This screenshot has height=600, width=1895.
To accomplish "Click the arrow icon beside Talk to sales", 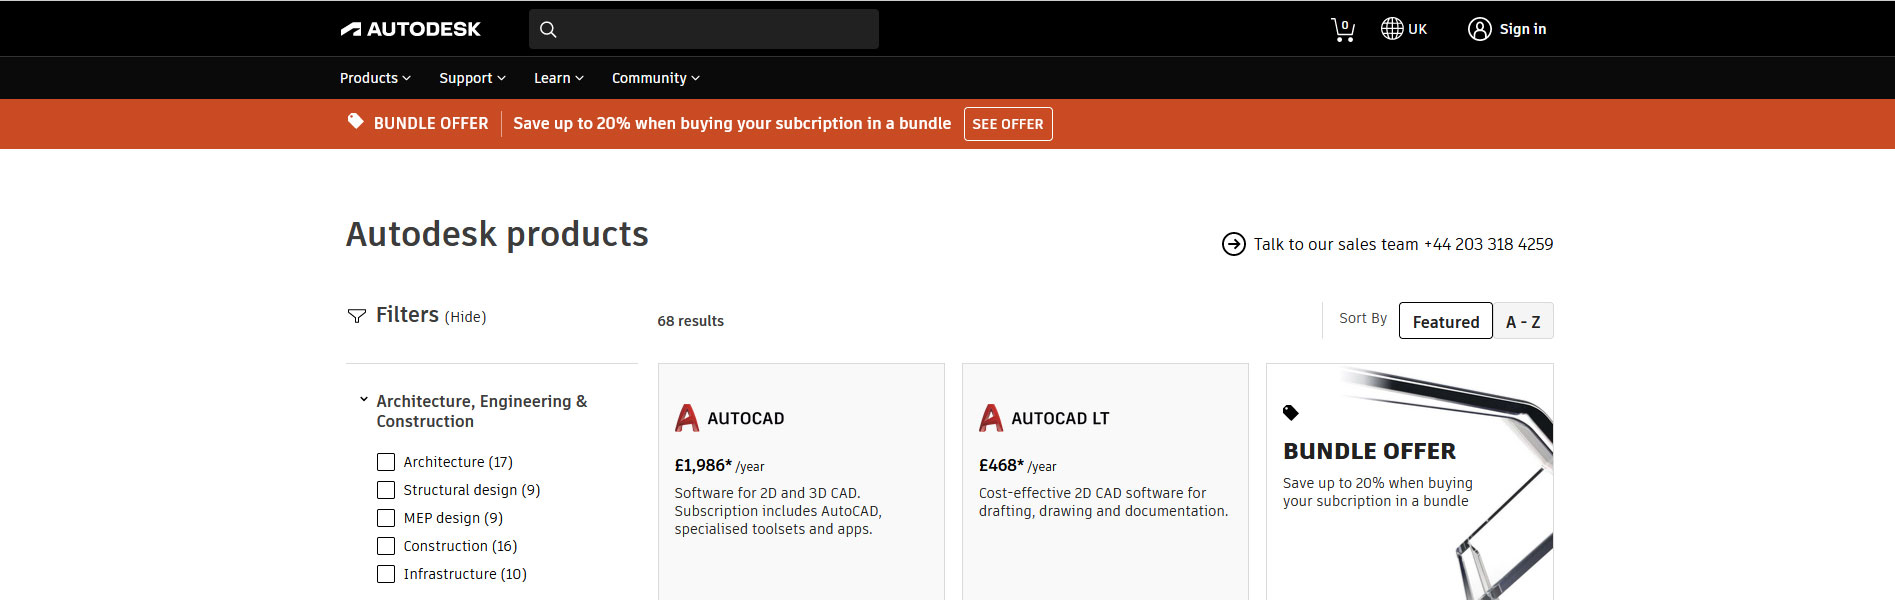I will (1233, 244).
